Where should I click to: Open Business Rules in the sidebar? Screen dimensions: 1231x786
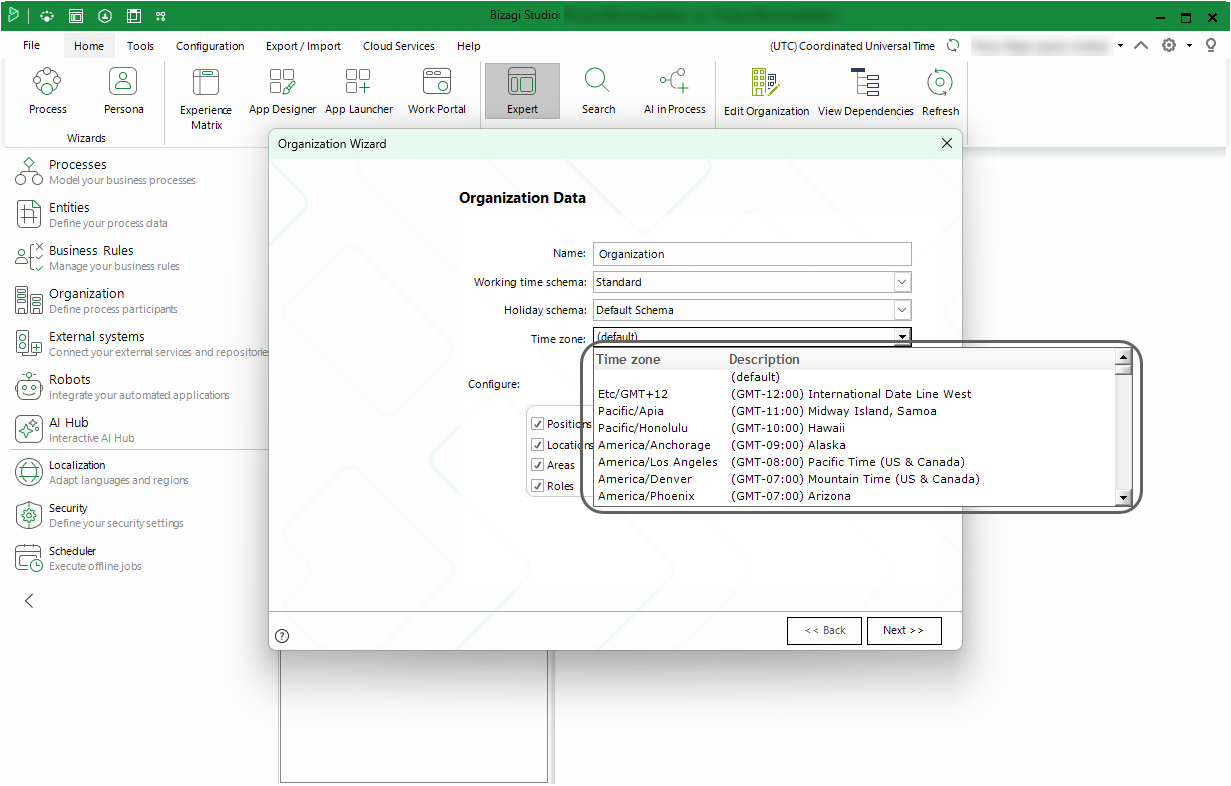(x=97, y=257)
